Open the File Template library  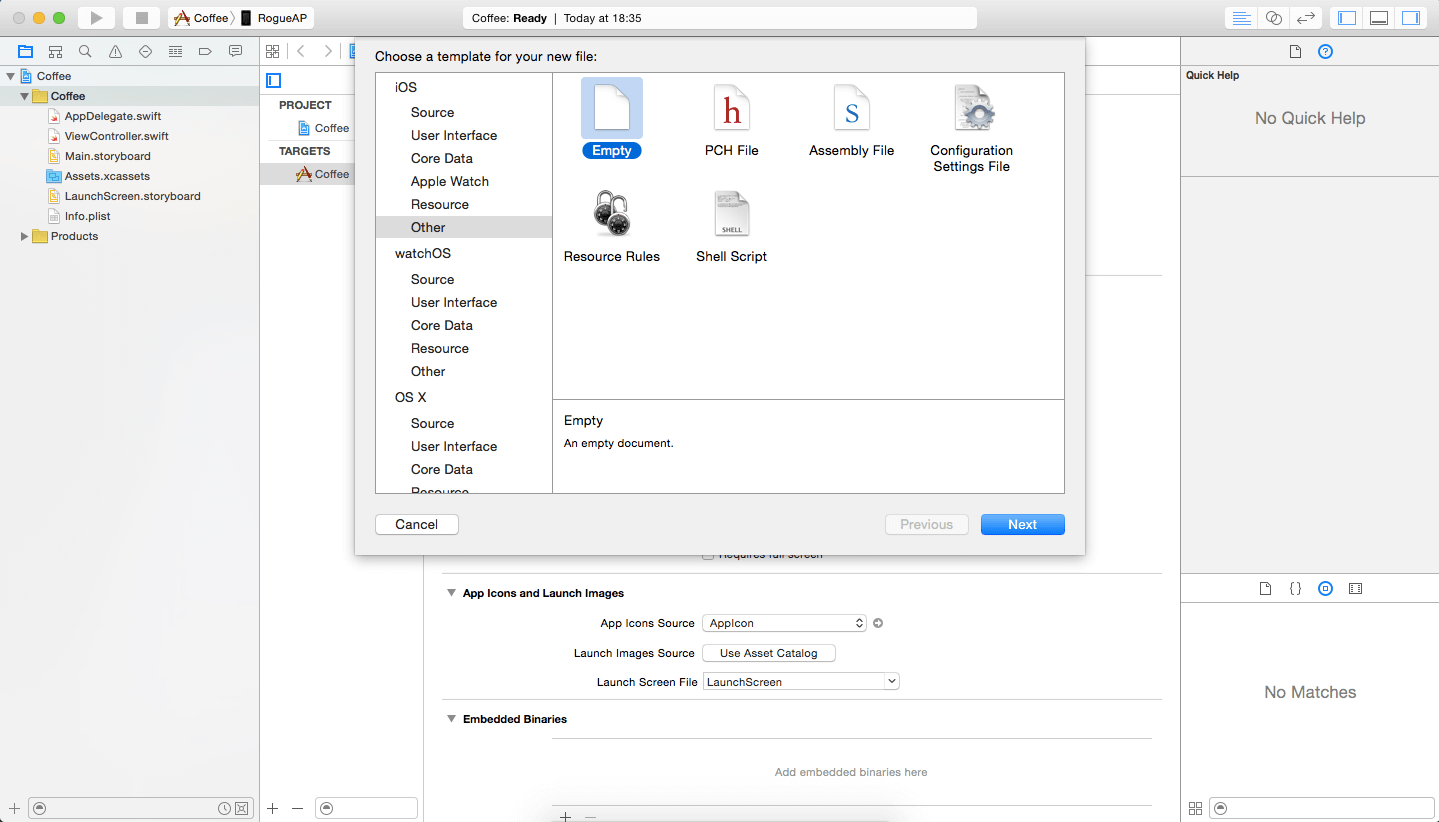pyautogui.click(x=1265, y=589)
